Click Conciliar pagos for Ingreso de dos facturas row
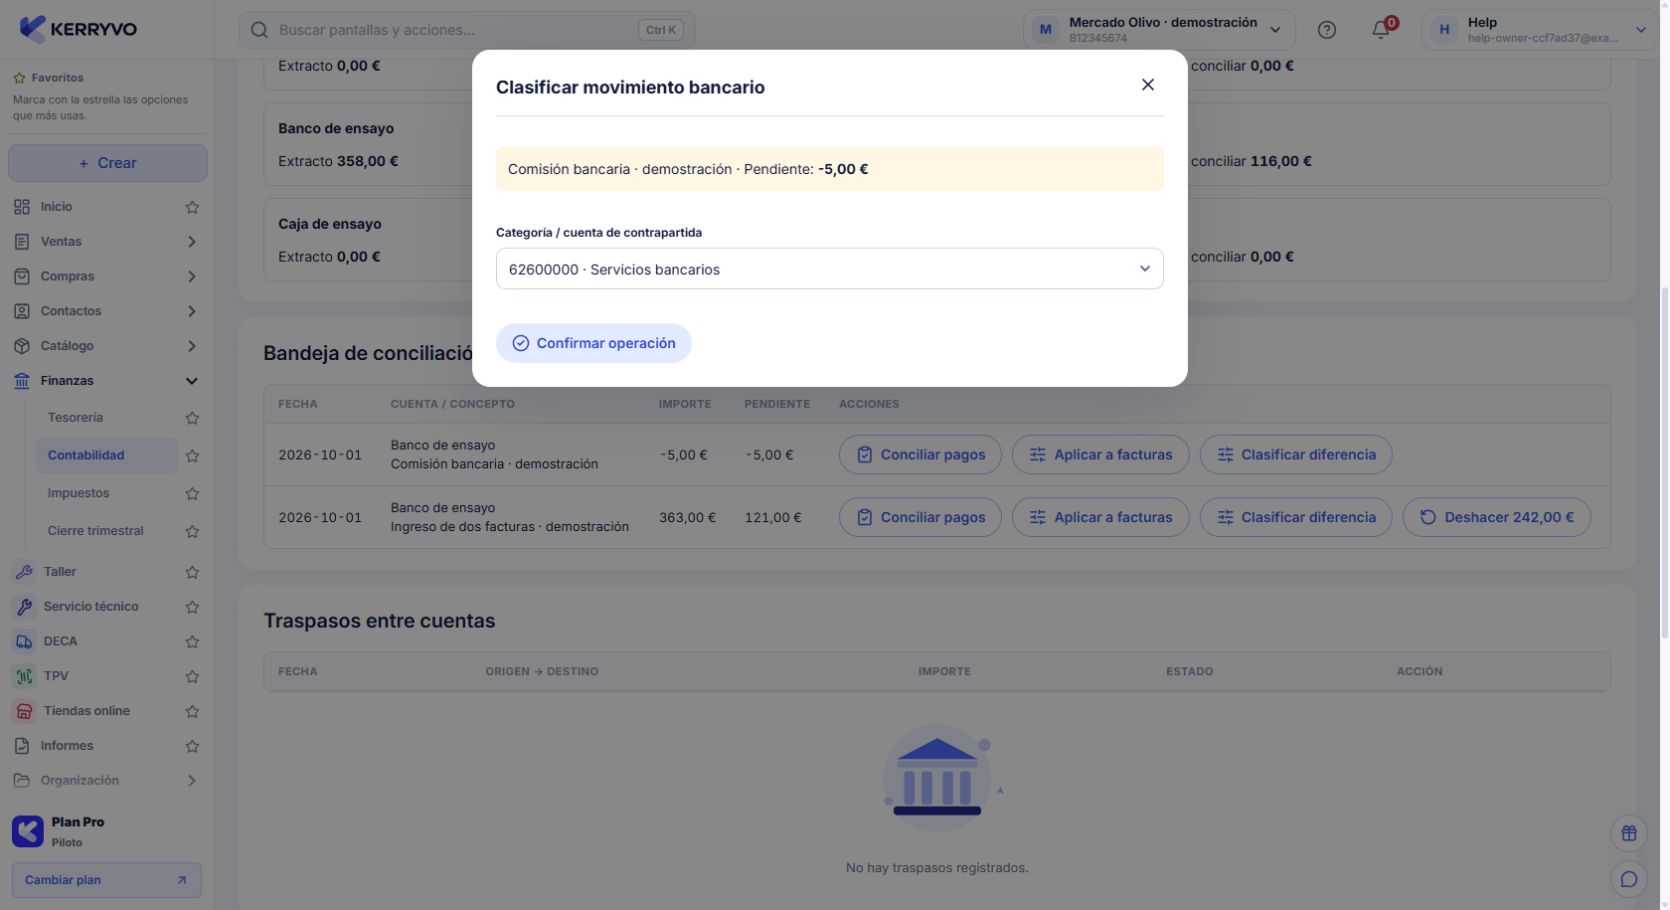 pyautogui.click(x=920, y=517)
